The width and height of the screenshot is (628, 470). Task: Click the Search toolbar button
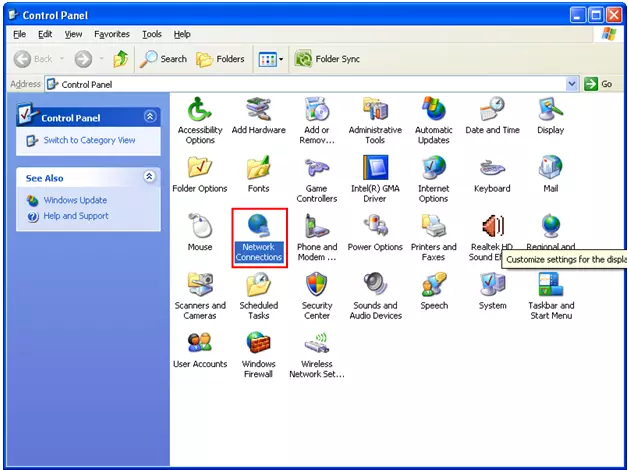coord(163,59)
